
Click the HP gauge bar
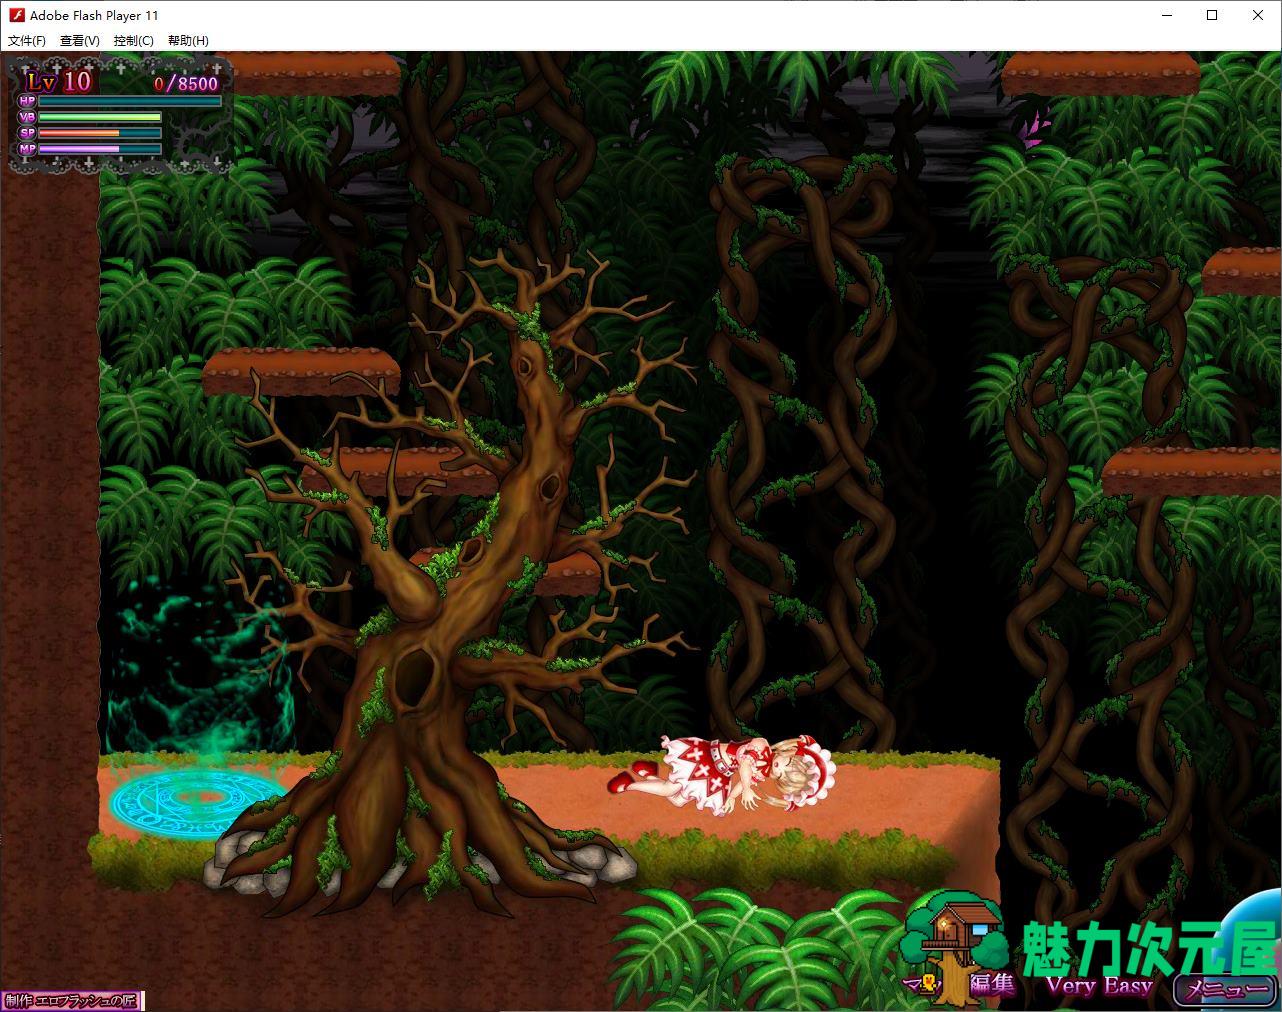tap(130, 101)
